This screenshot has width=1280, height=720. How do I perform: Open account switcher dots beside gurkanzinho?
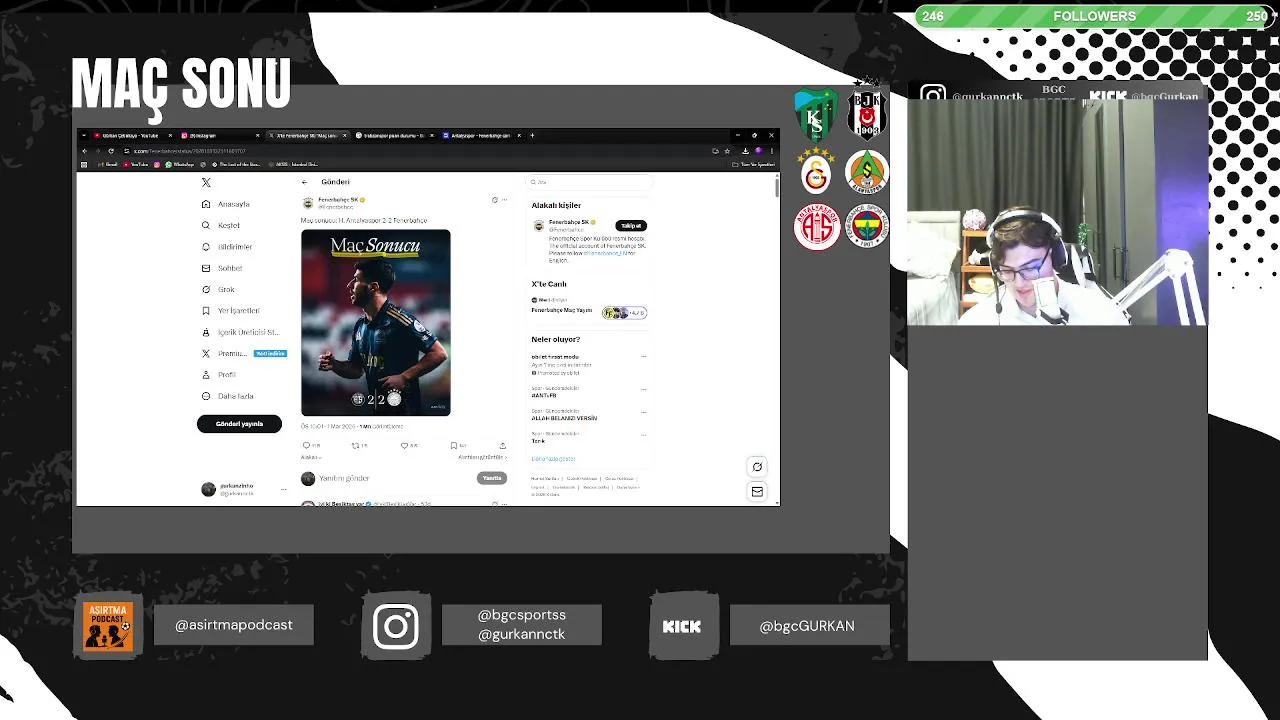point(283,489)
